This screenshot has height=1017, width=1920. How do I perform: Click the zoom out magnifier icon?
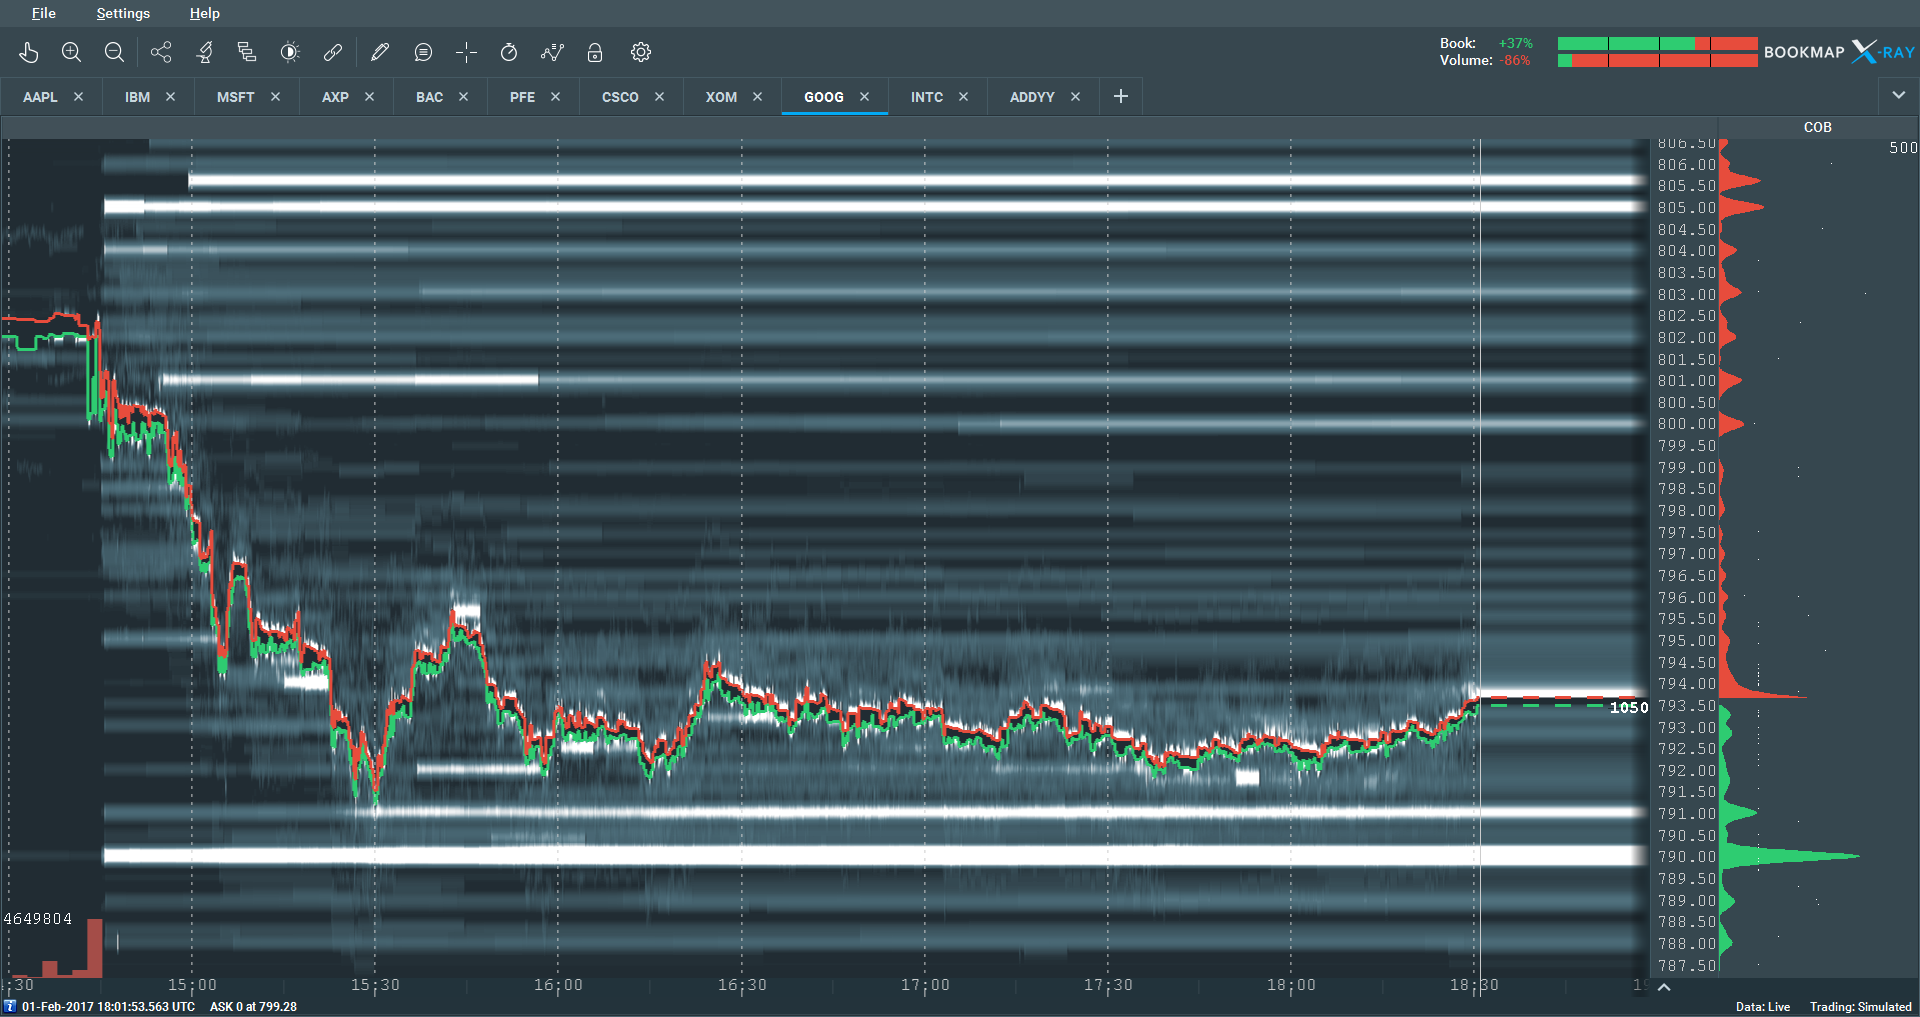(x=114, y=52)
